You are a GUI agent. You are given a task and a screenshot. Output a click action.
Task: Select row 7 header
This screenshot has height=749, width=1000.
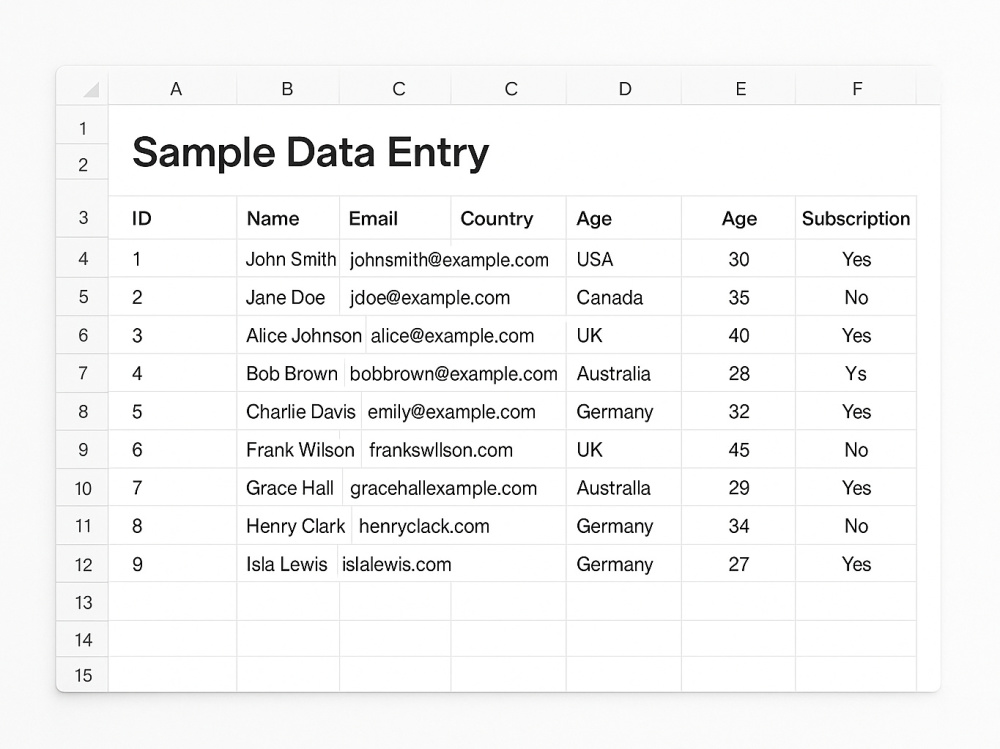(x=83, y=373)
